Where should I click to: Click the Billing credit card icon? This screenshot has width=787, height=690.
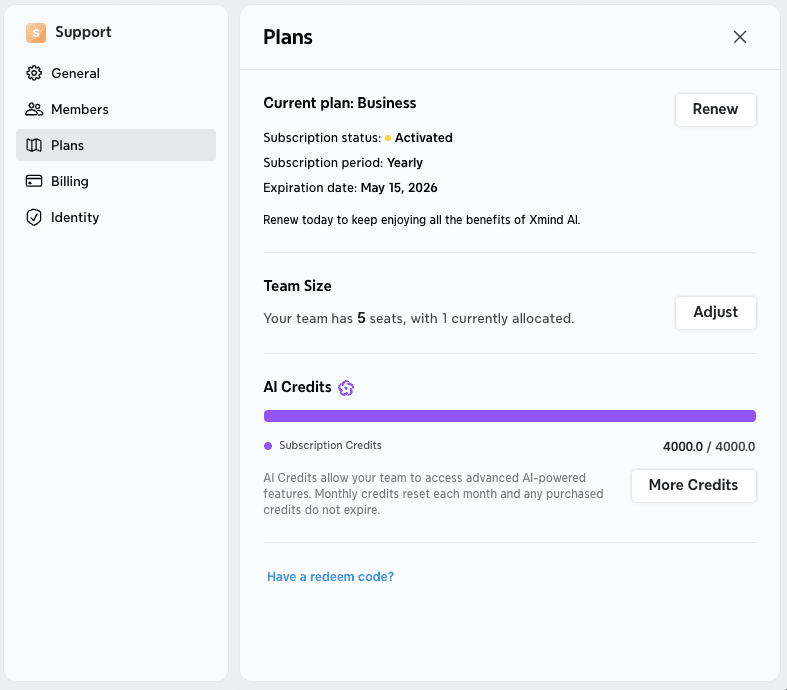(x=34, y=181)
